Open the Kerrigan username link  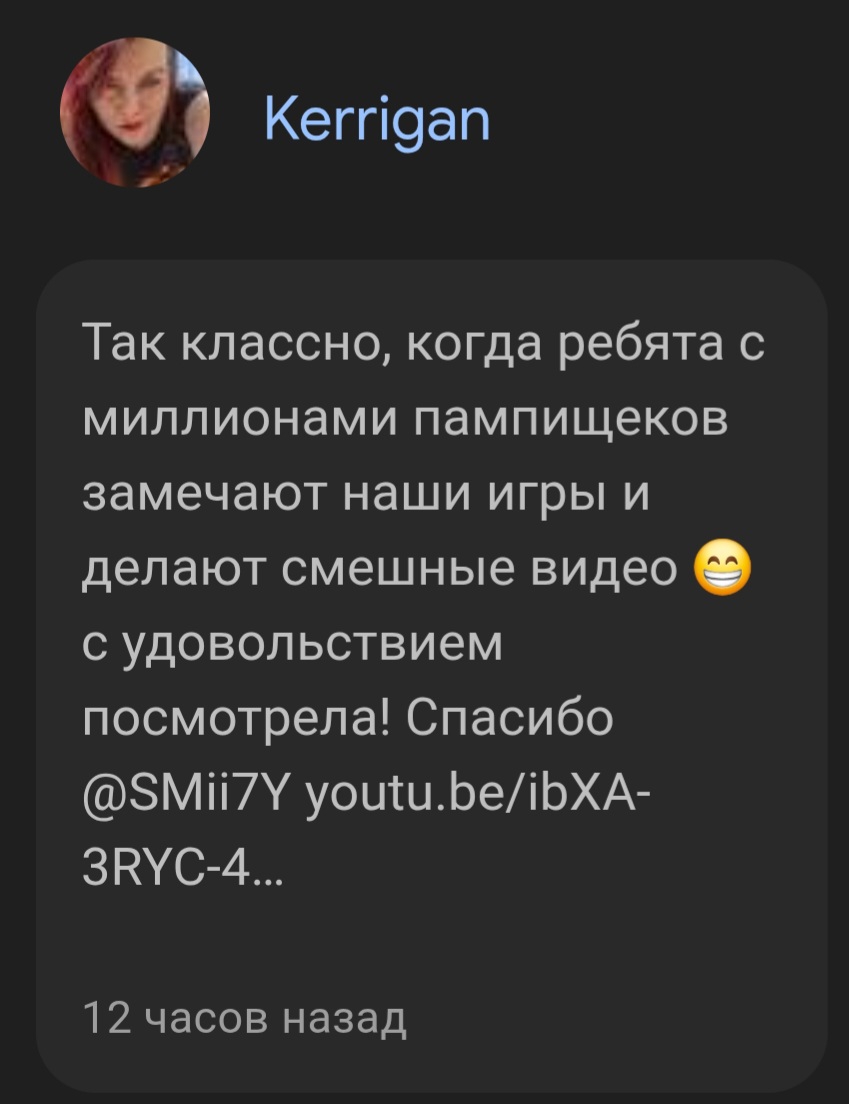tap(377, 121)
